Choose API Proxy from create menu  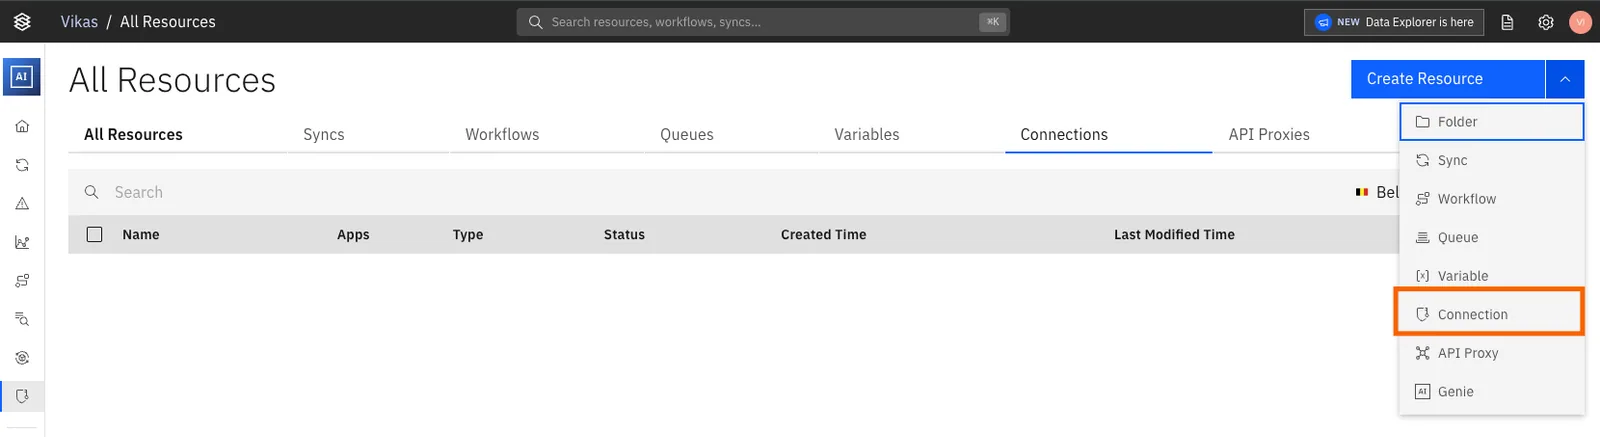(1491, 353)
